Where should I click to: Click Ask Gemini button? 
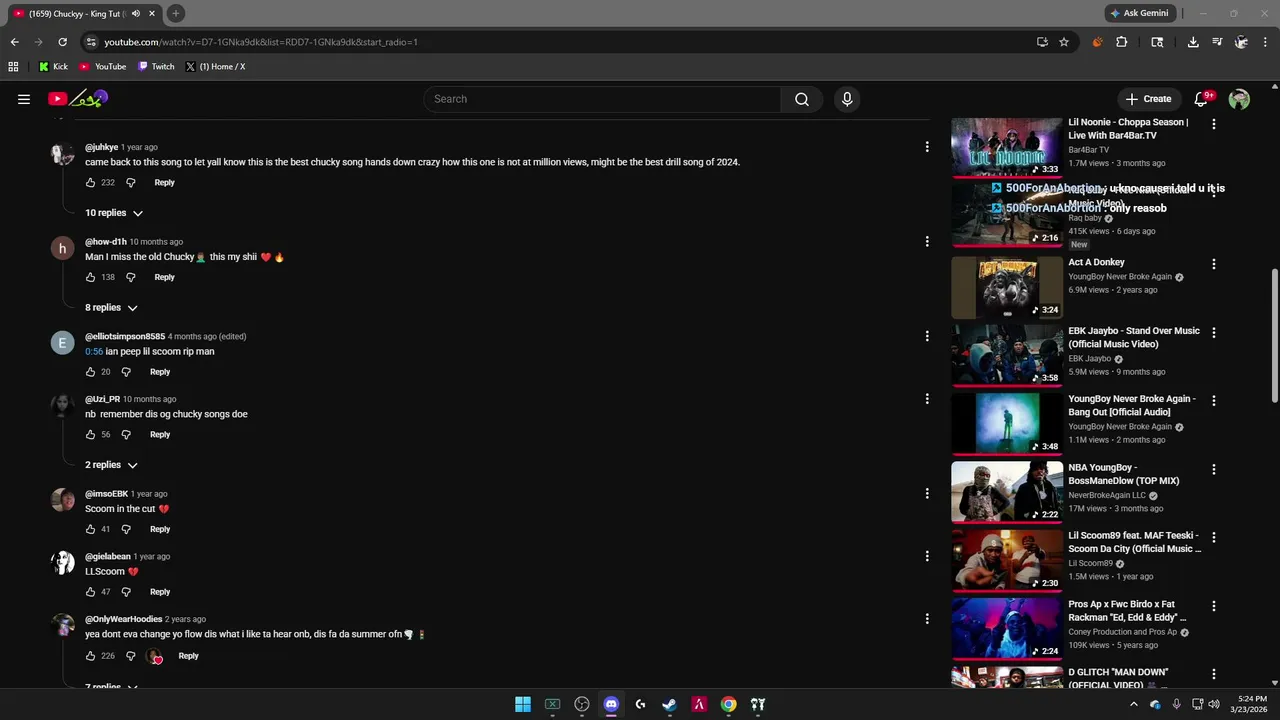1138,13
